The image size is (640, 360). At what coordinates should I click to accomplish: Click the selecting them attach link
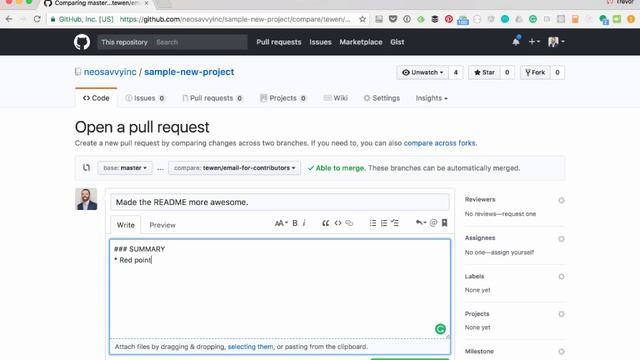(250, 347)
